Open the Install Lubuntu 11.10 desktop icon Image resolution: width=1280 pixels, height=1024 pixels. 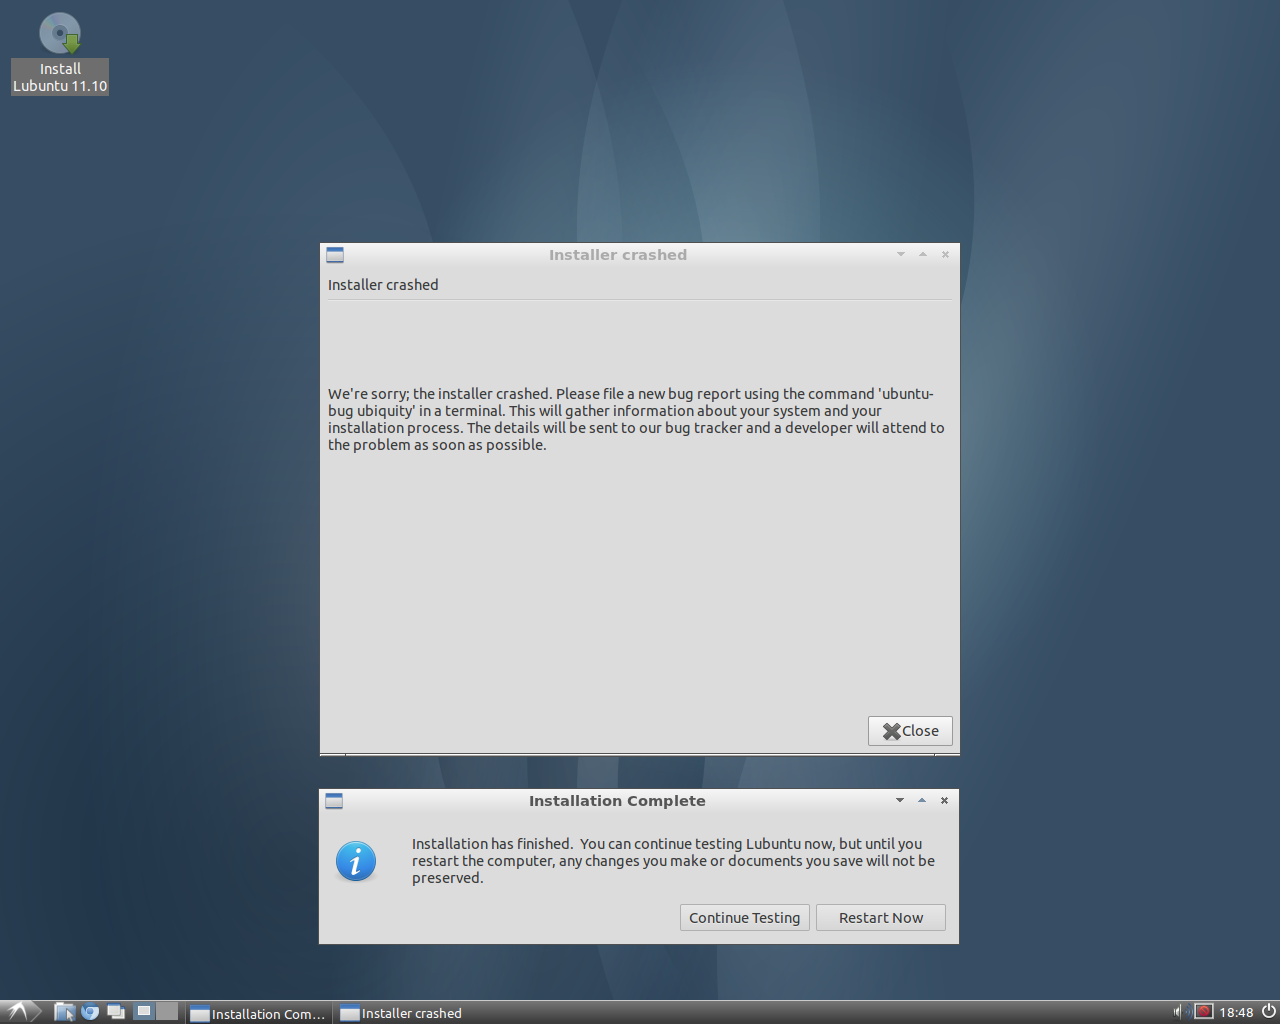click(60, 53)
